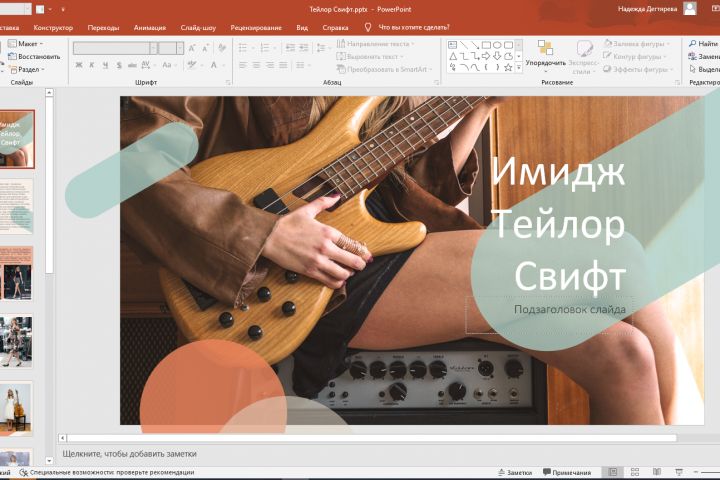Pick the straight line shape

click(464, 45)
